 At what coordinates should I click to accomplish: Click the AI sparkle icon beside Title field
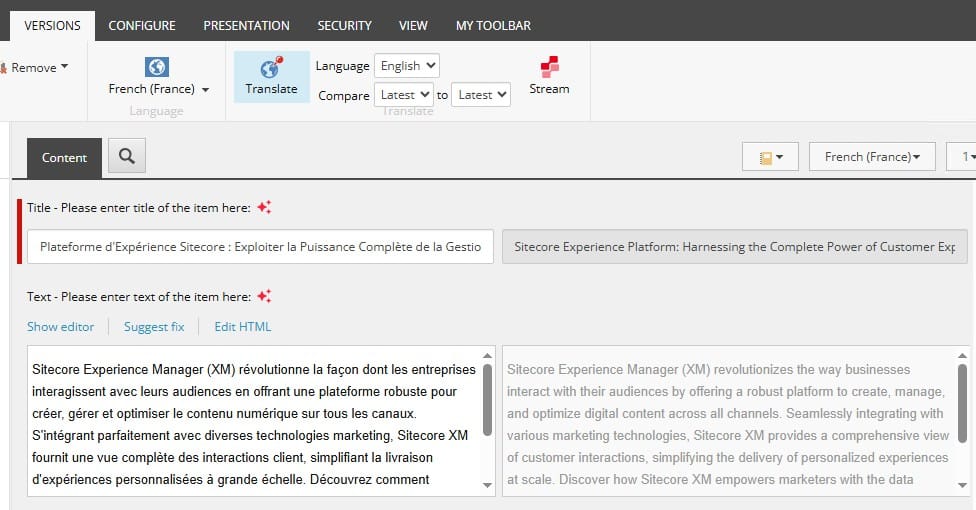[264, 207]
